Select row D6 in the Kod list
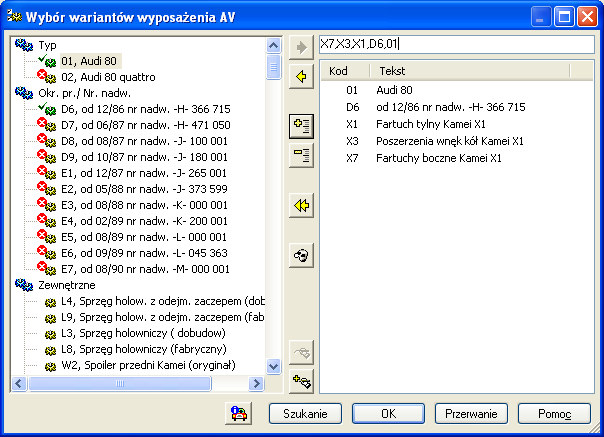This screenshot has height=437, width=604. 457,107
